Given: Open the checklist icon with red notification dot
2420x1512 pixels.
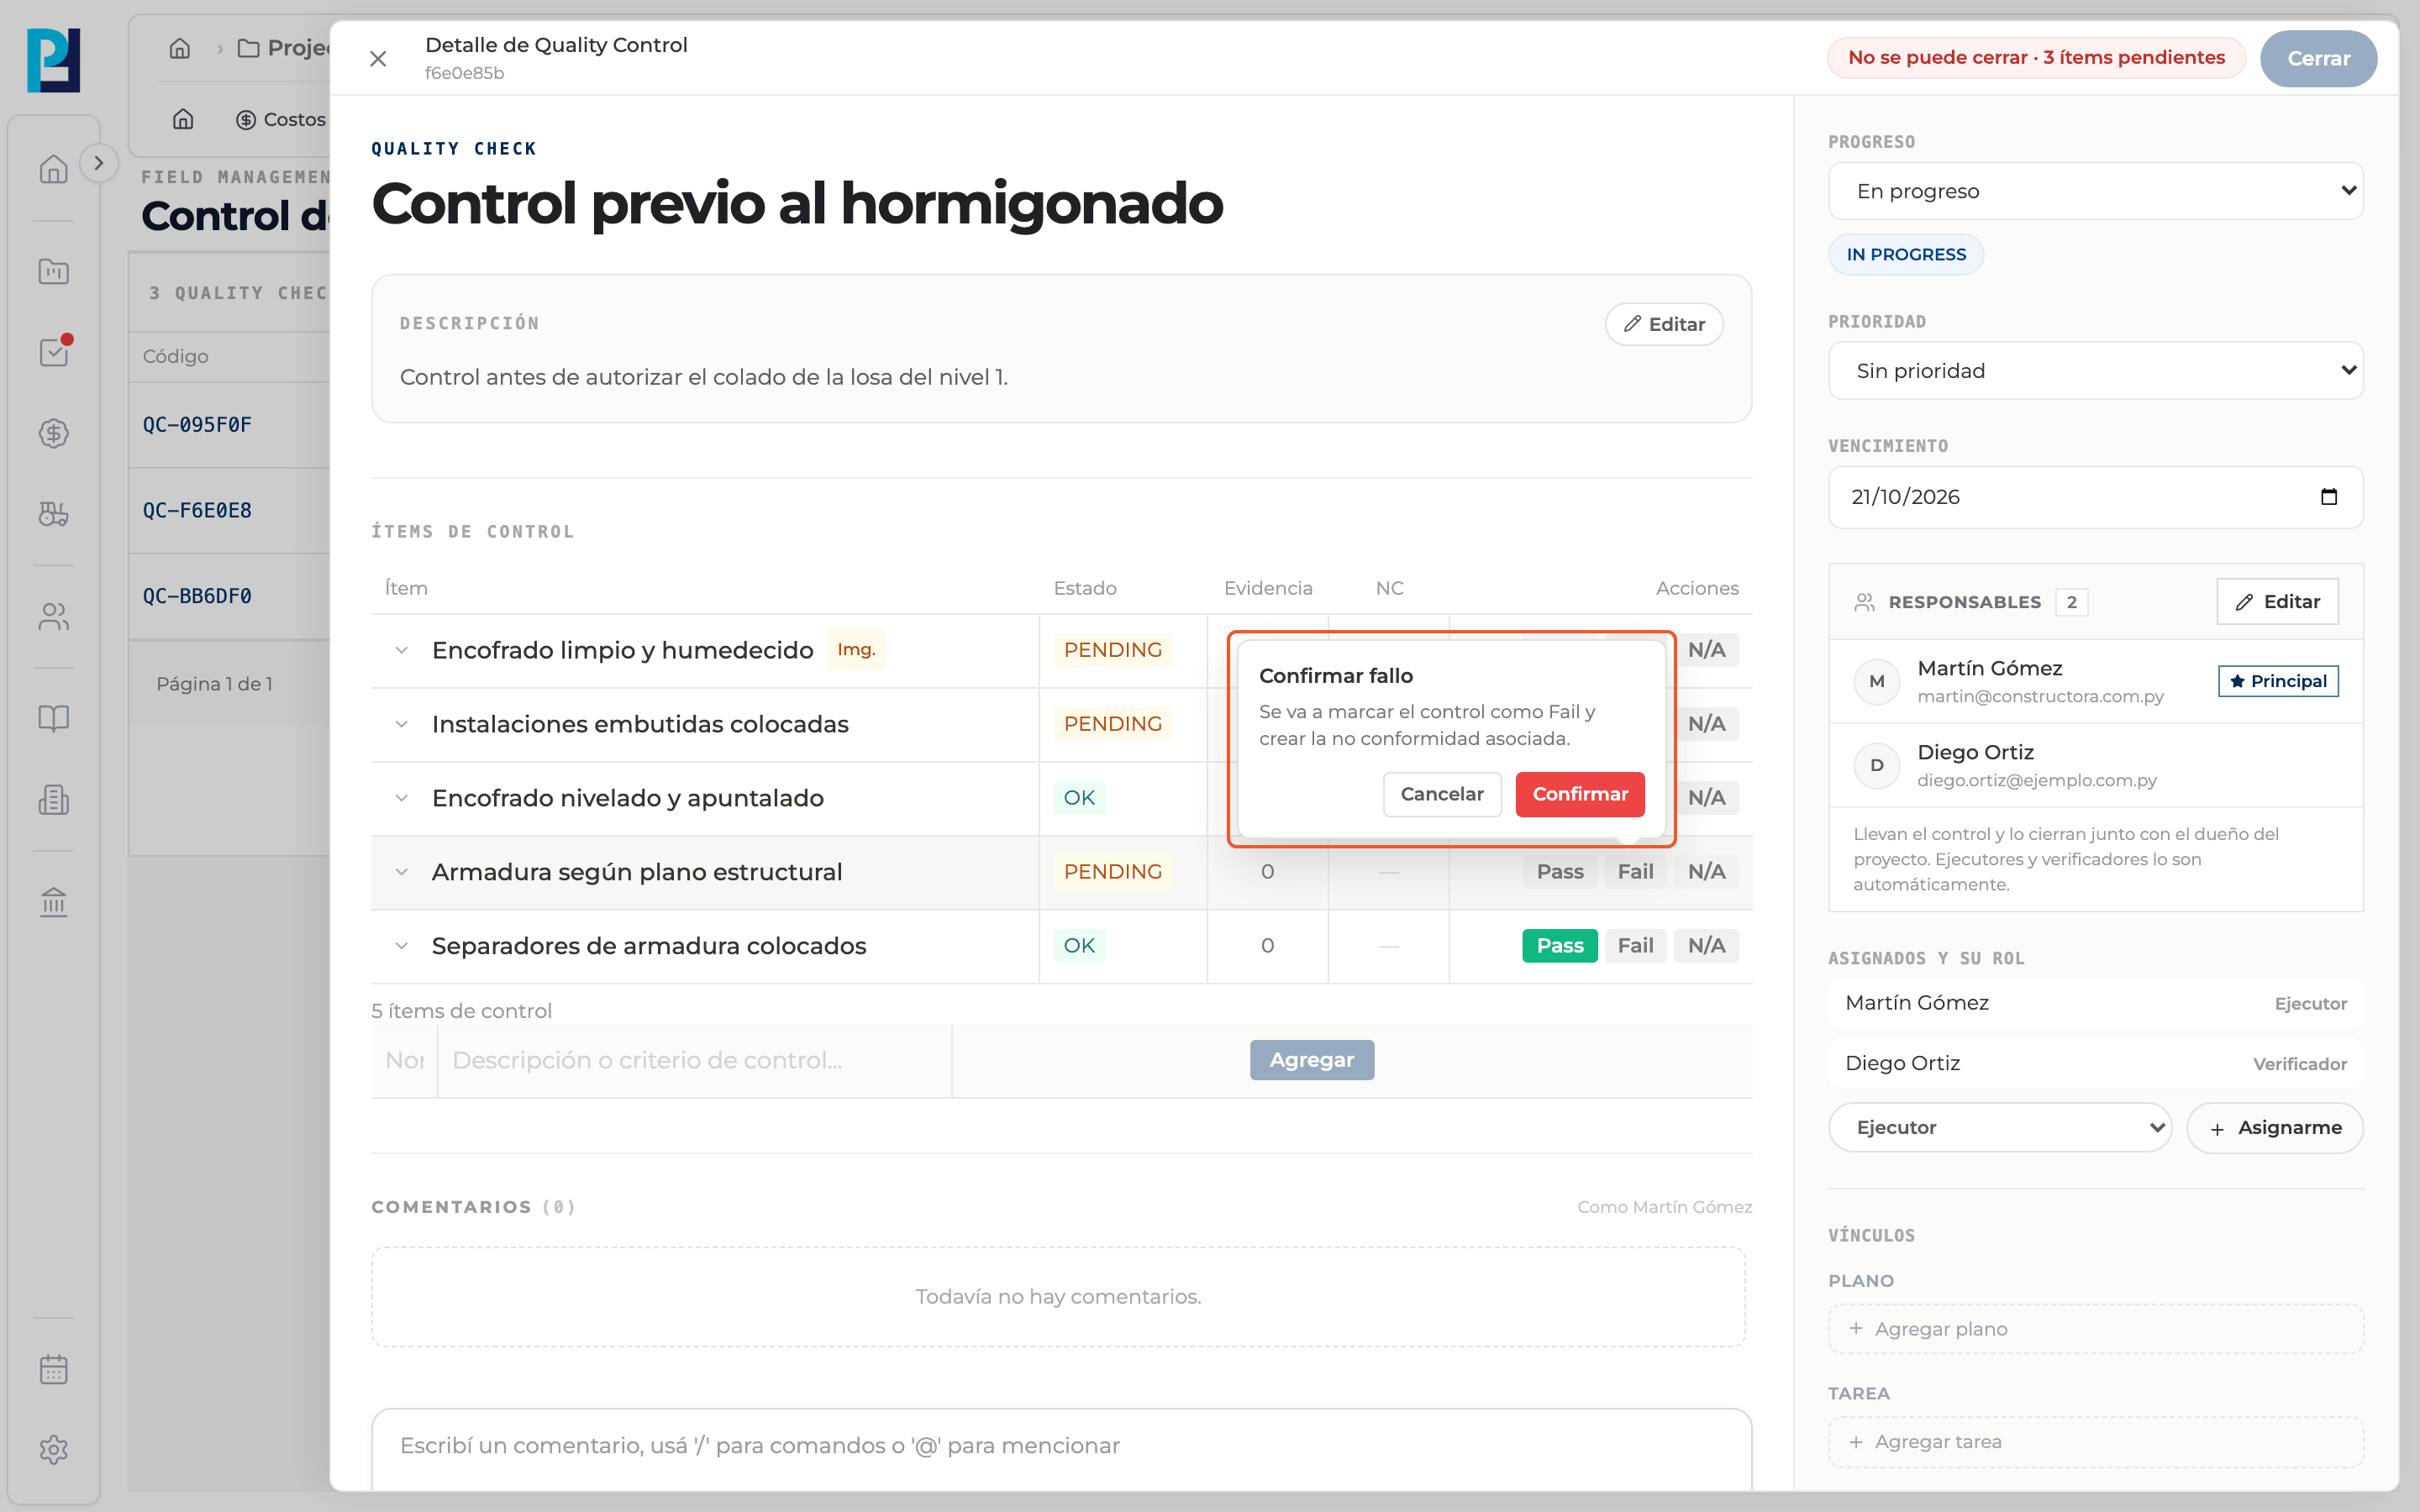Looking at the screenshot, I should [x=54, y=352].
